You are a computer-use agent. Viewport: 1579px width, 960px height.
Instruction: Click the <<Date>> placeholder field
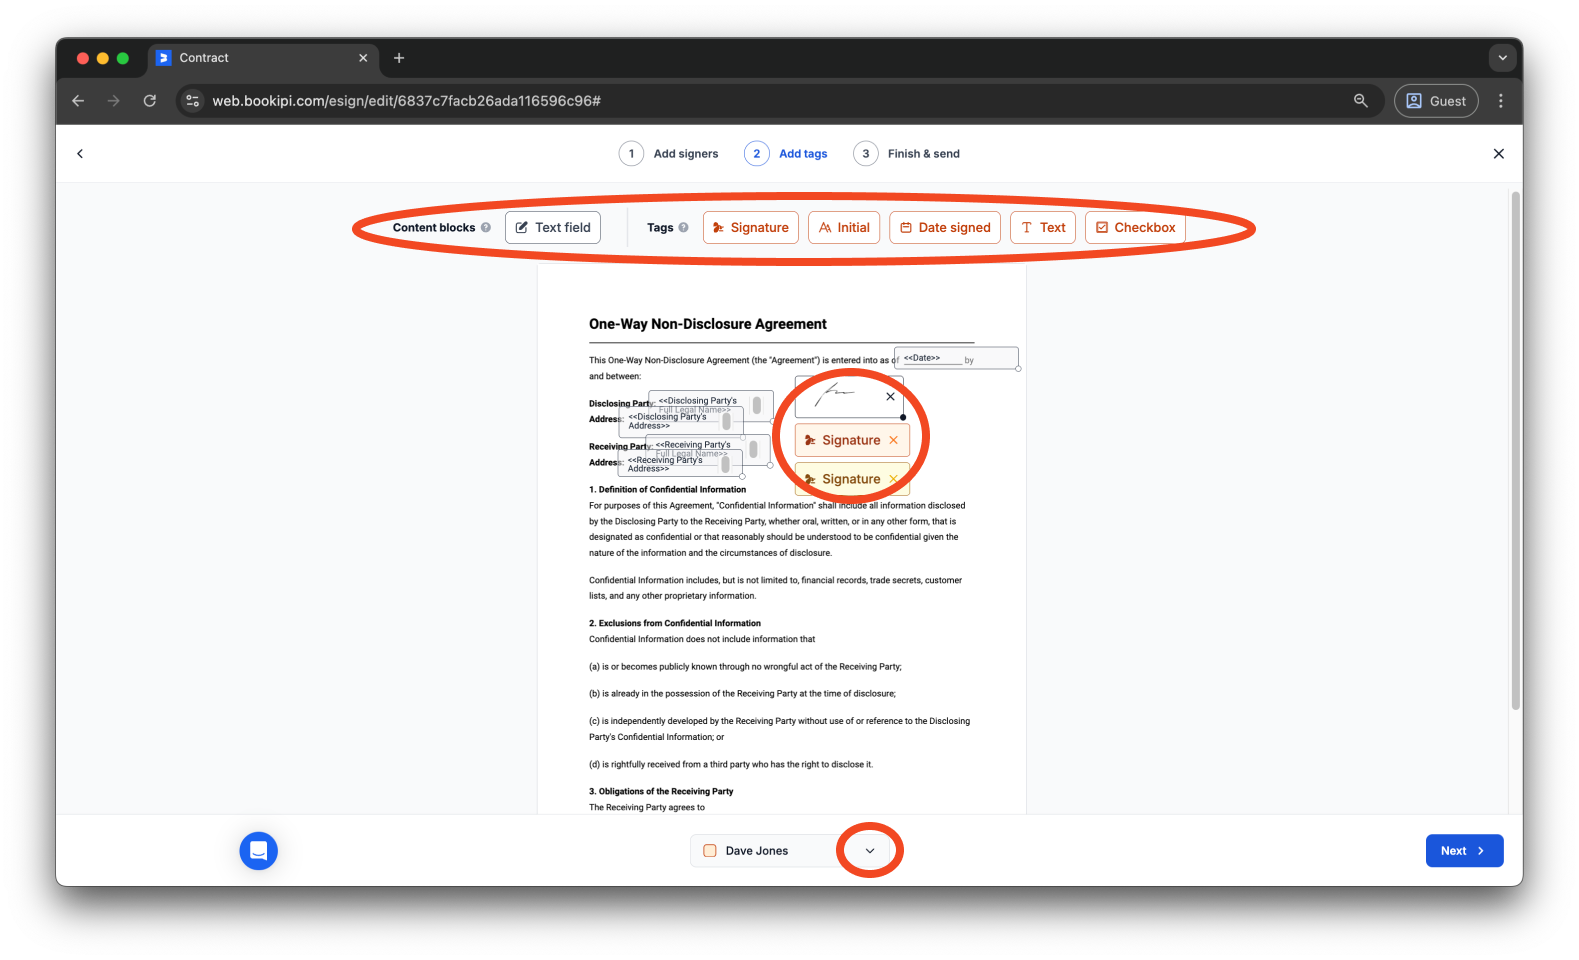click(956, 358)
